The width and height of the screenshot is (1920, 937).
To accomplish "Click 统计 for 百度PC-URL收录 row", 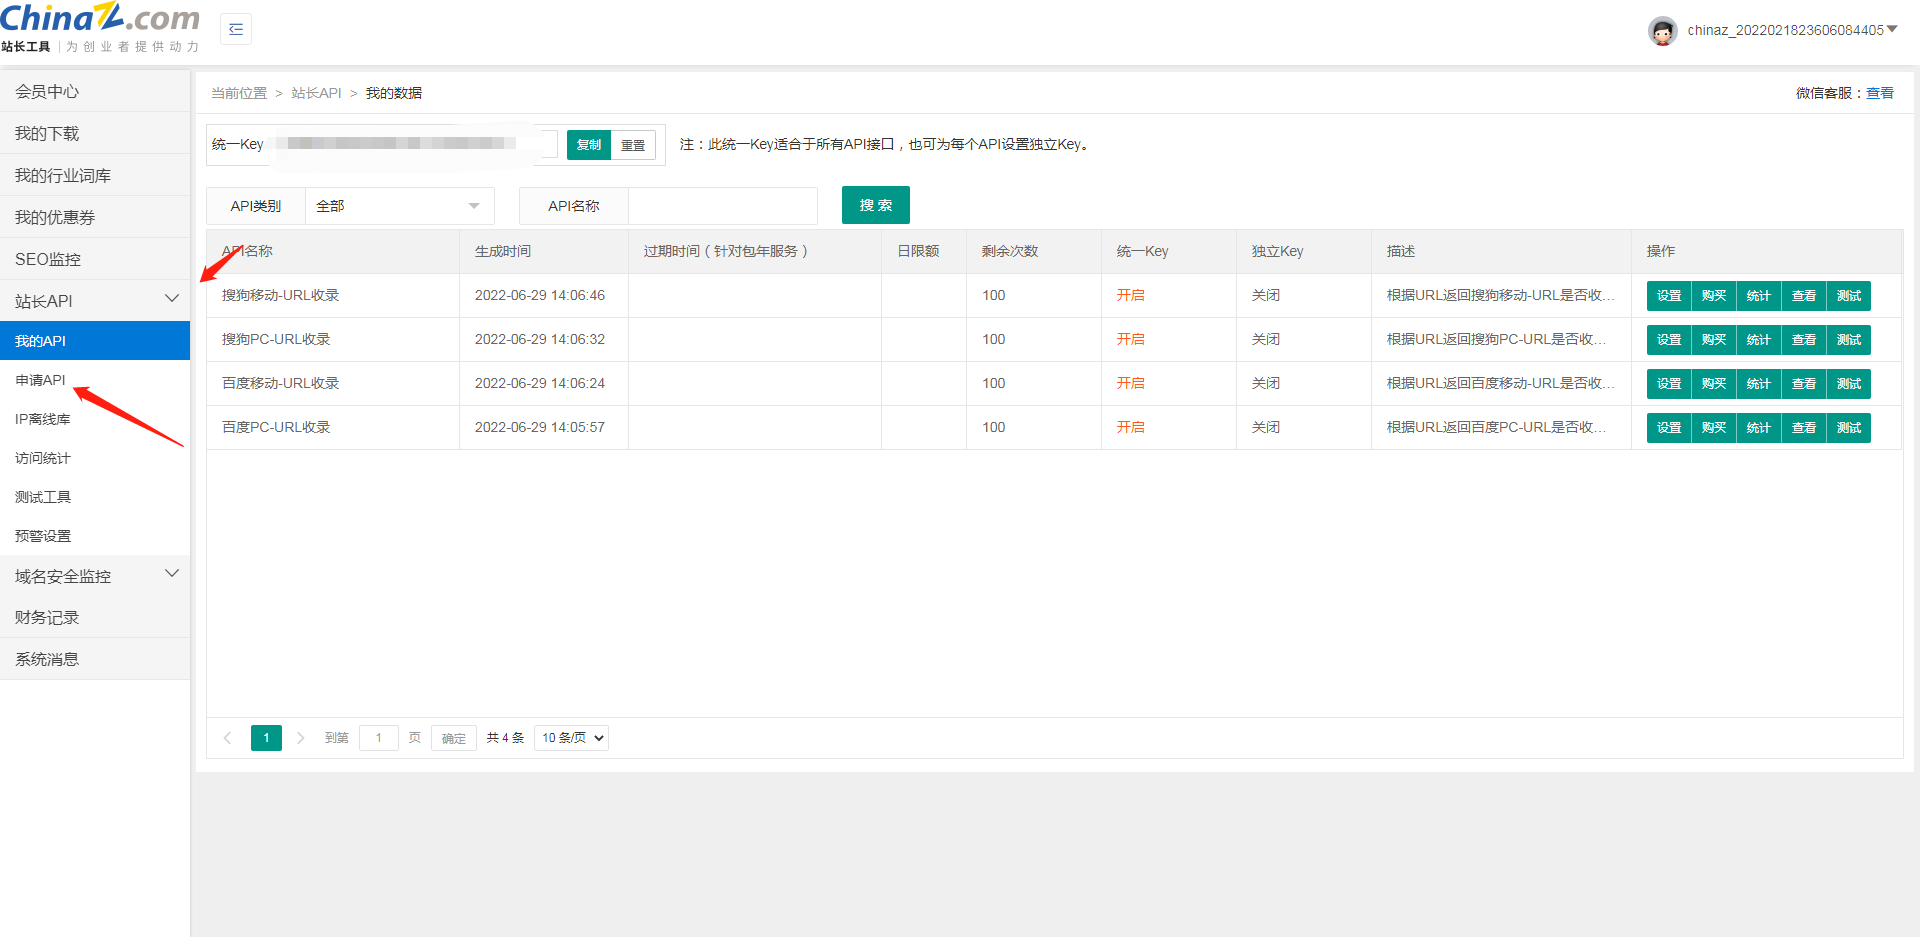I will tap(1759, 428).
